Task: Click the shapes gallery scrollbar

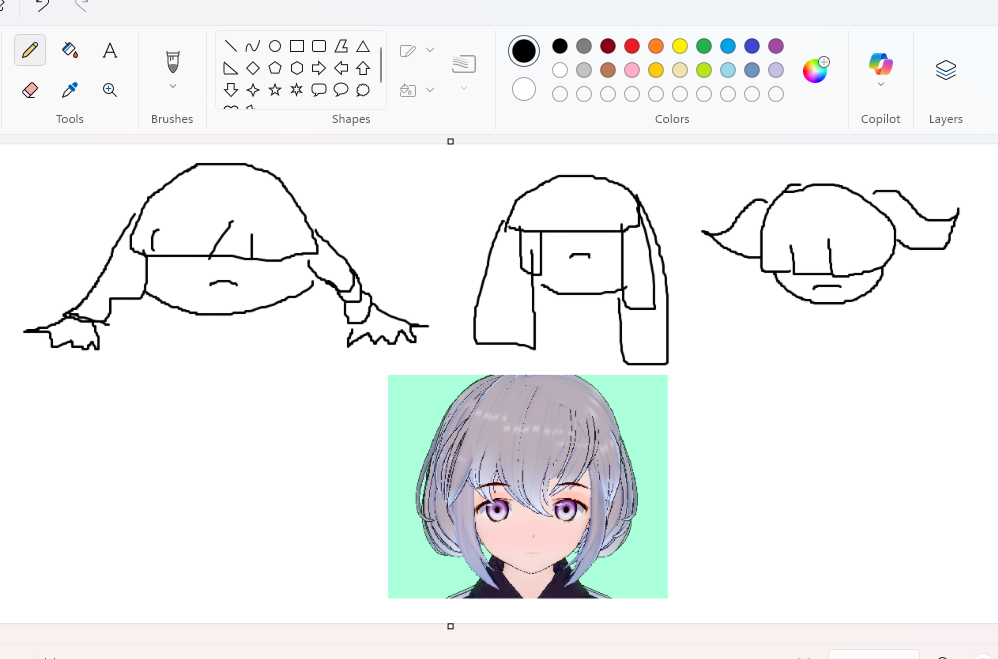Action: click(381, 66)
